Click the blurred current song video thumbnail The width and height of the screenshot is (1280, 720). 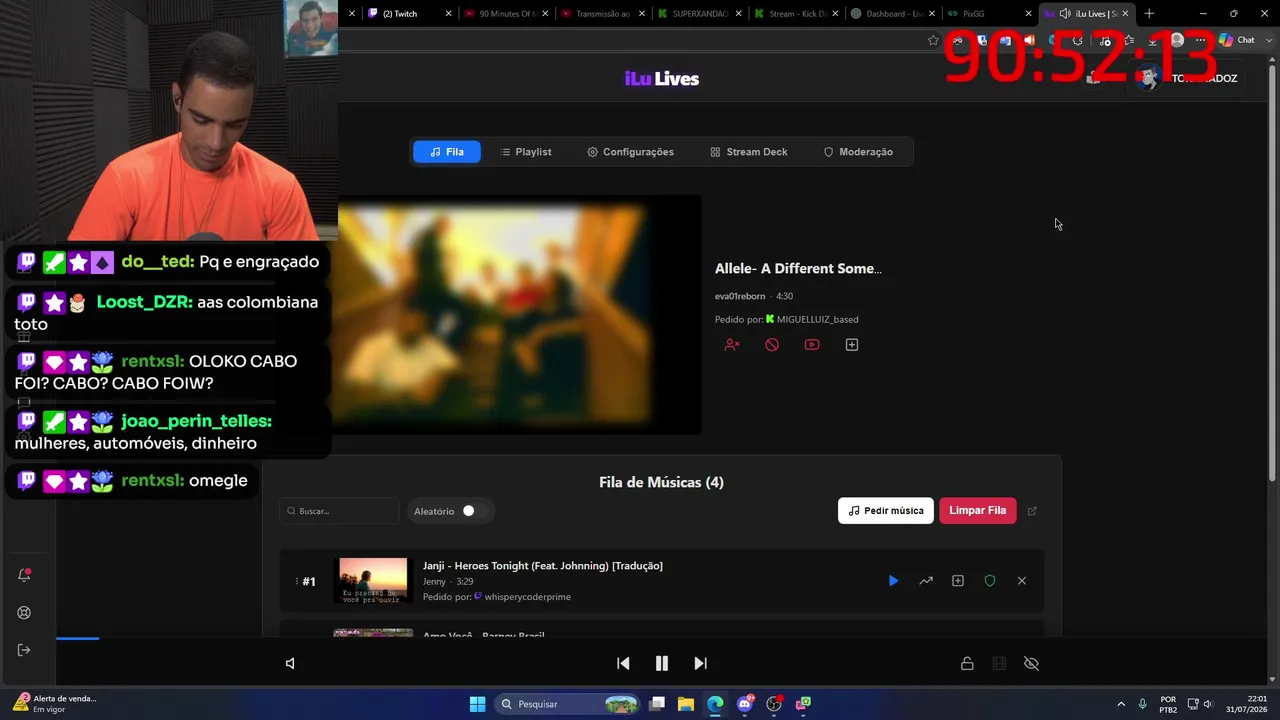[x=519, y=314]
